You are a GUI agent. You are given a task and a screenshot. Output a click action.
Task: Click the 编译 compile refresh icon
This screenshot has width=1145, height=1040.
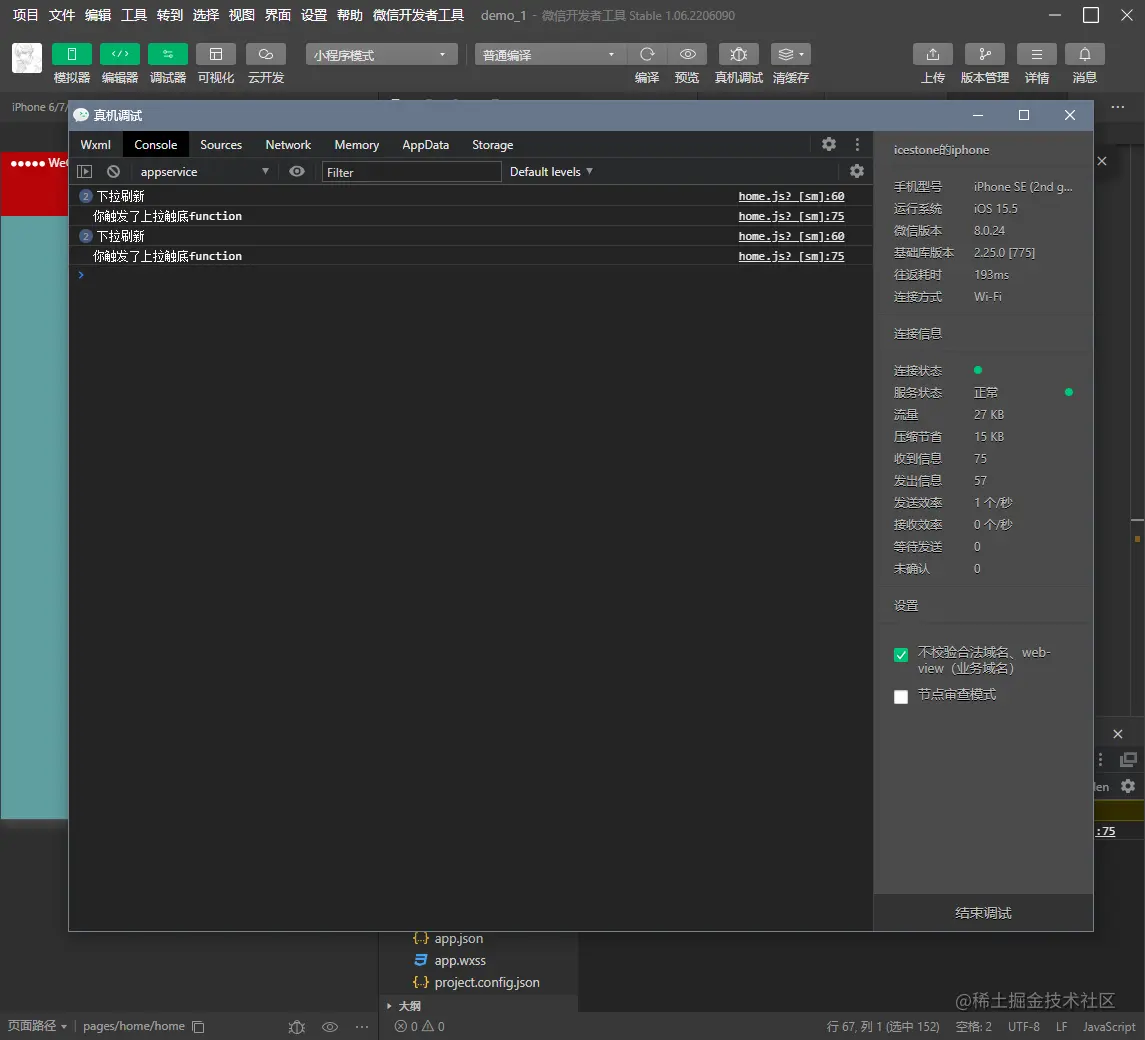pyautogui.click(x=647, y=54)
